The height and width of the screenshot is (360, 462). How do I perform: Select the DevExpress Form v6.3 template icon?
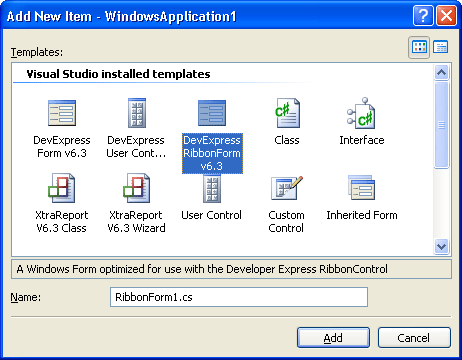(x=62, y=113)
